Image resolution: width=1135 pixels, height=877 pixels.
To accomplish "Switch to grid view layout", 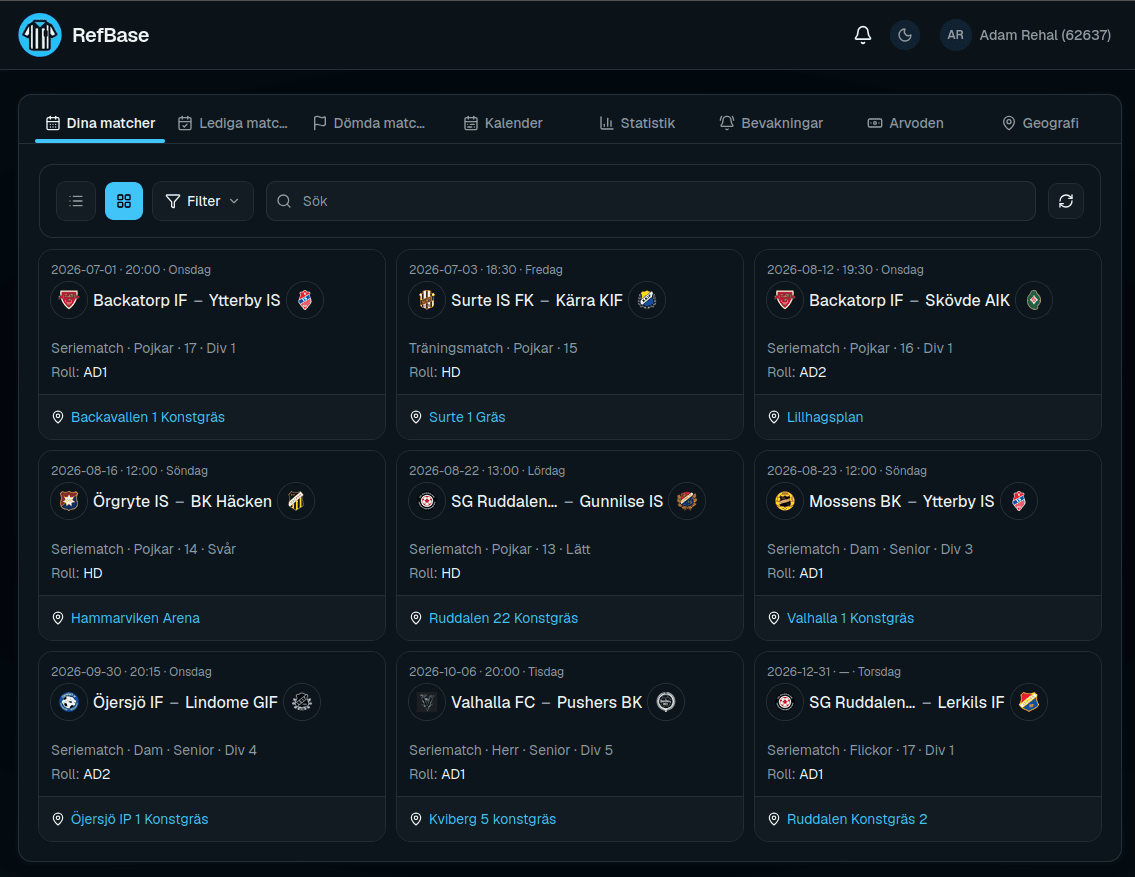I will tap(124, 201).
